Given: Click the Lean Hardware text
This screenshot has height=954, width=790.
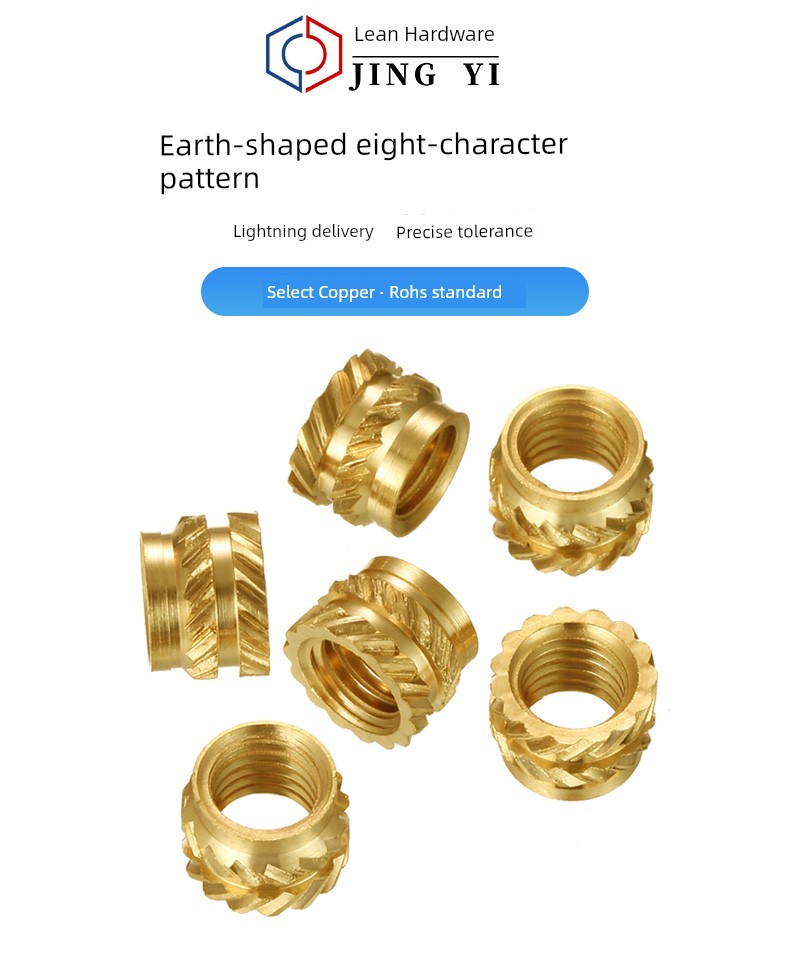Looking at the screenshot, I should click(424, 35).
